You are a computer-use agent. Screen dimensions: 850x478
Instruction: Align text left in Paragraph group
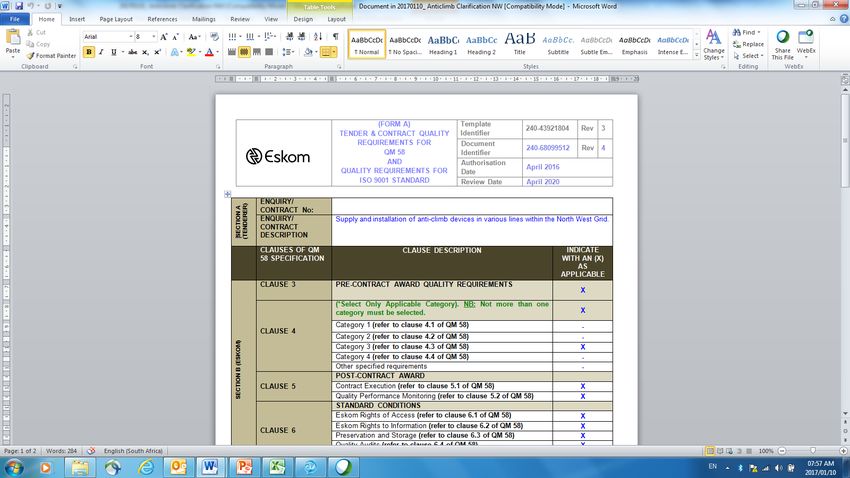coord(232,52)
